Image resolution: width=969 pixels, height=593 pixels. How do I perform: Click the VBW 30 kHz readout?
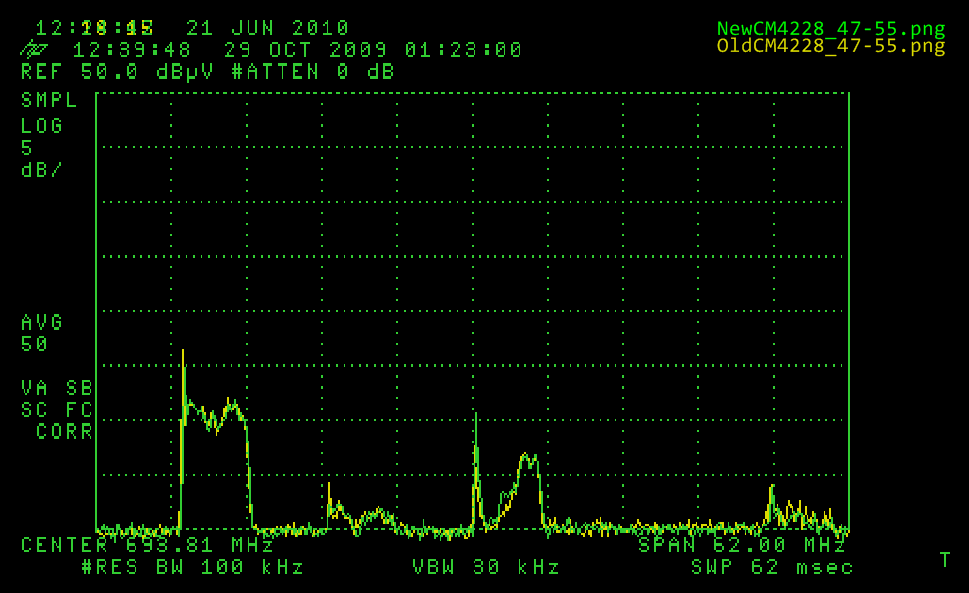[x=486, y=567]
